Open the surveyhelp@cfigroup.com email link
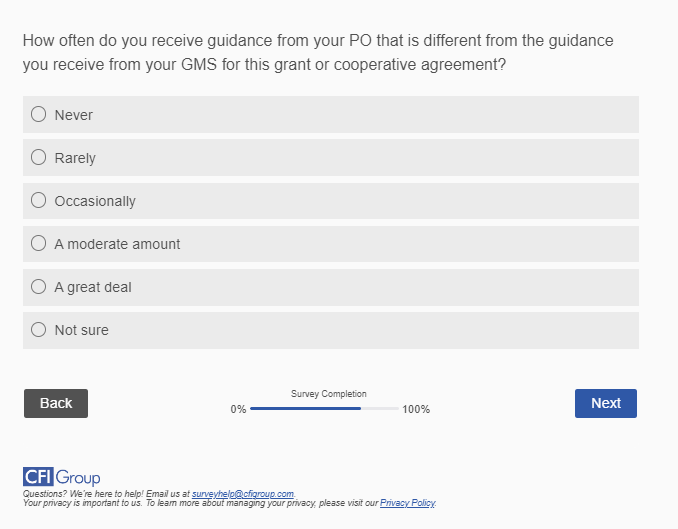Viewport: 678px width, 529px height. click(243, 494)
